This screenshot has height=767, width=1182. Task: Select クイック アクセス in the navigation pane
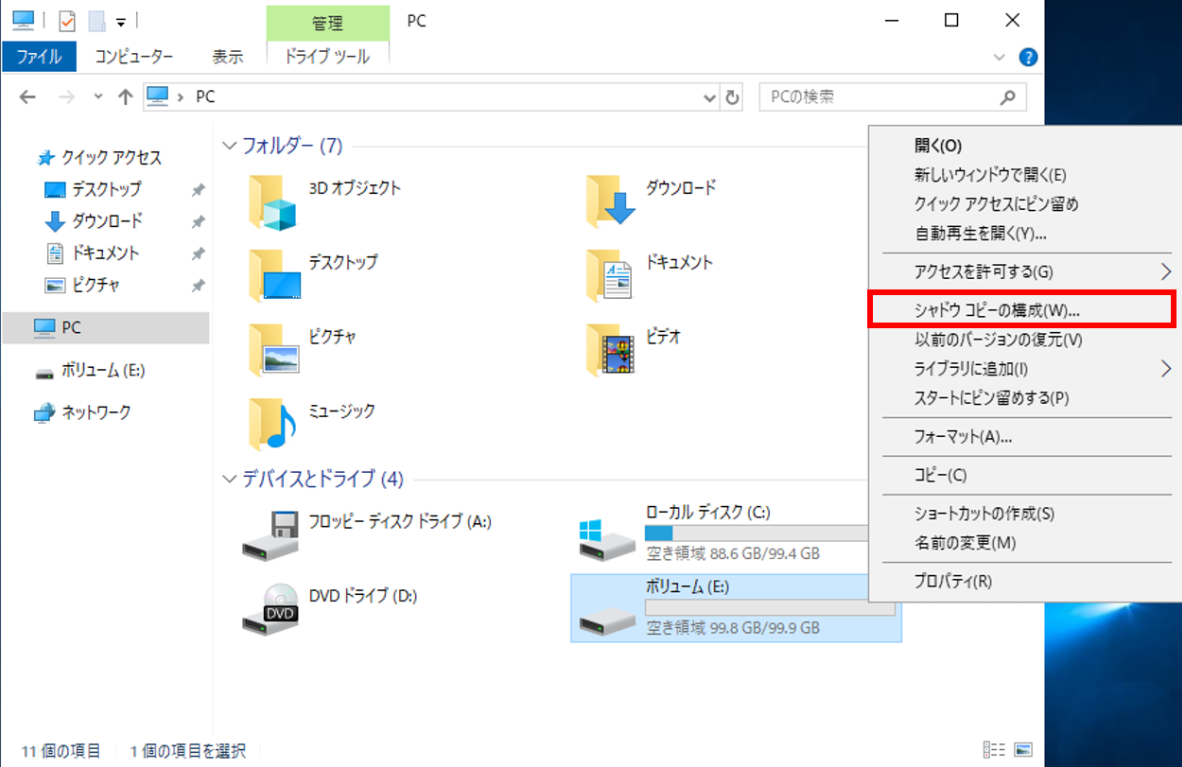(99, 158)
